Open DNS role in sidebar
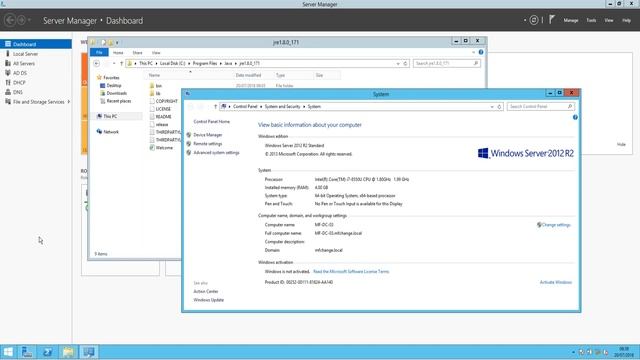The height and width of the screenshot is (360, 640). (18, 92)
